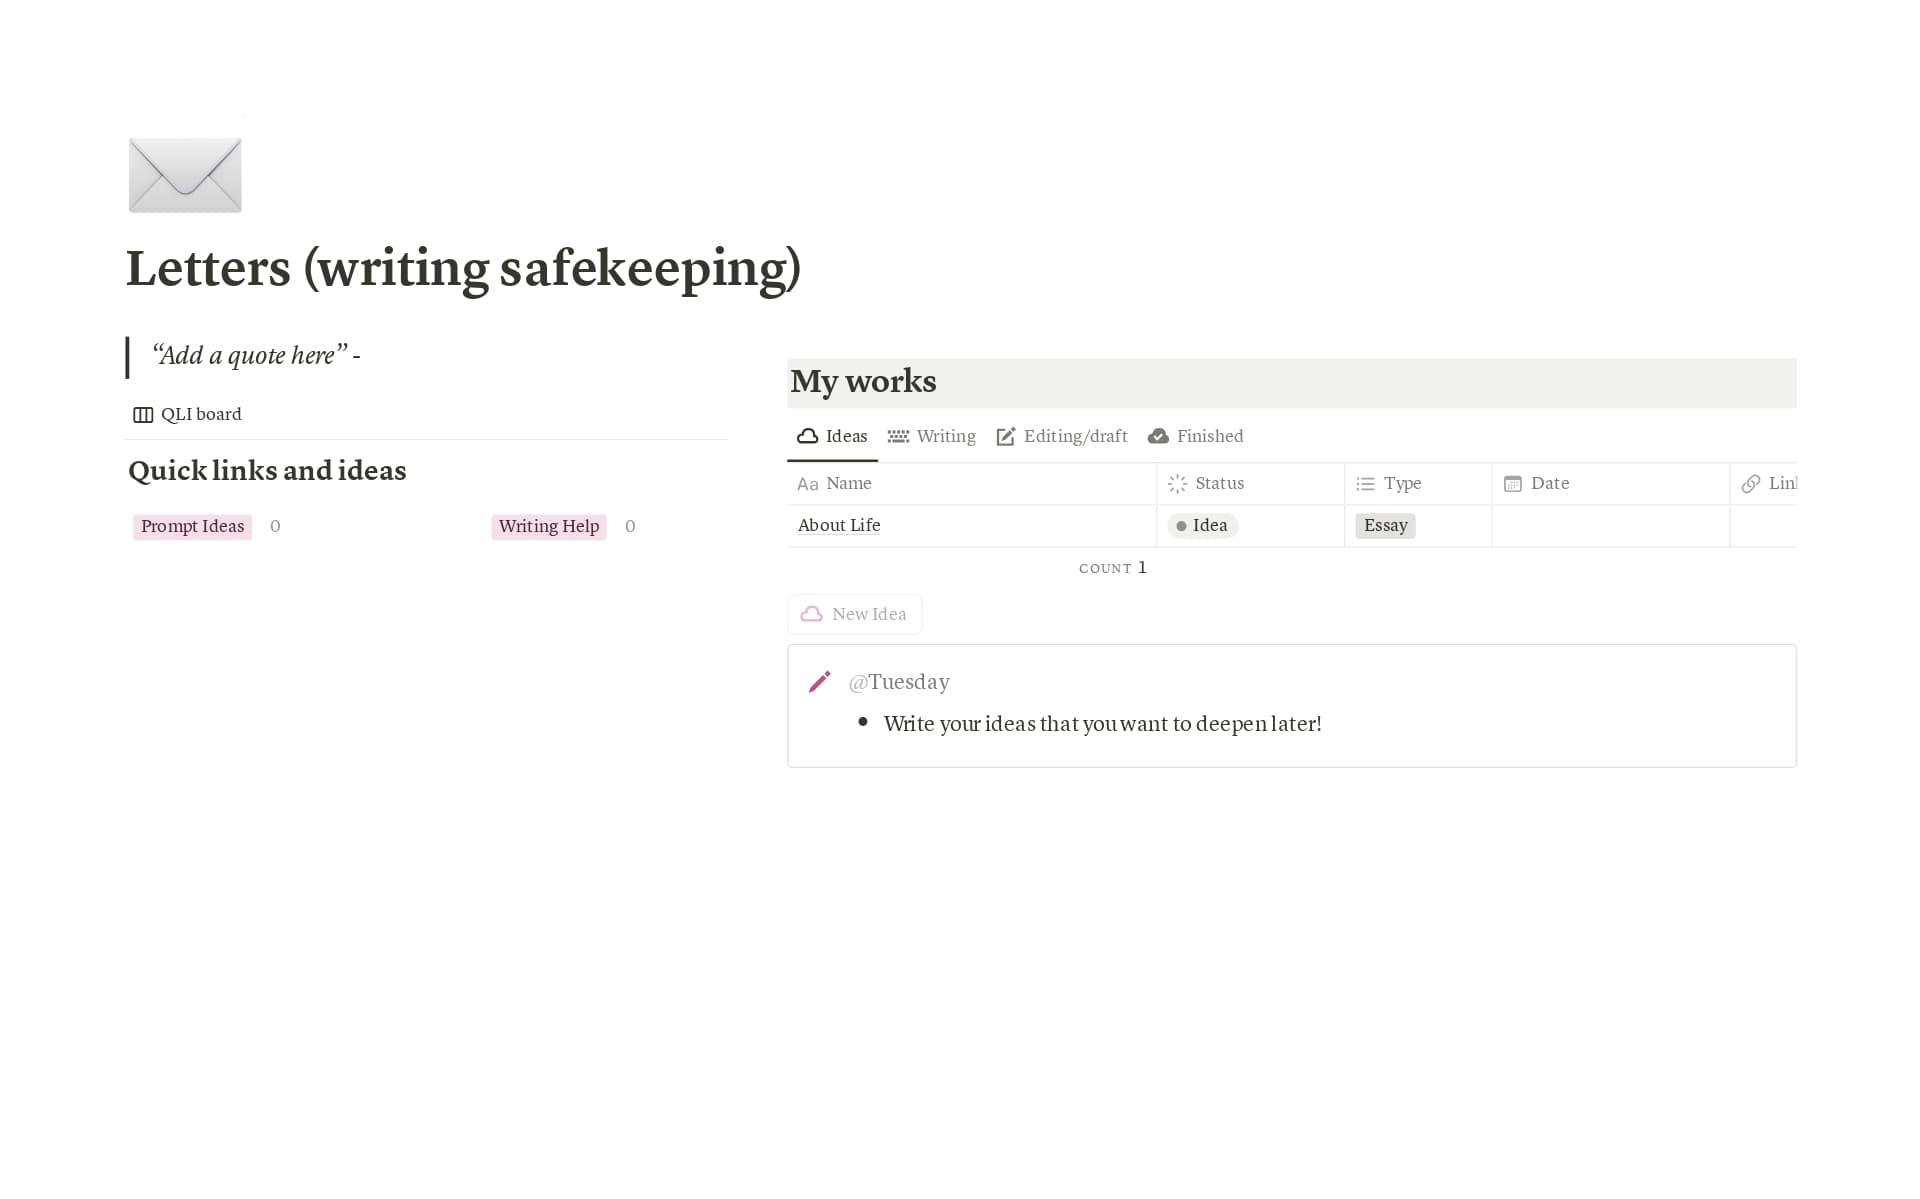Click the keyboard icon beside Writing

(898, 436)
